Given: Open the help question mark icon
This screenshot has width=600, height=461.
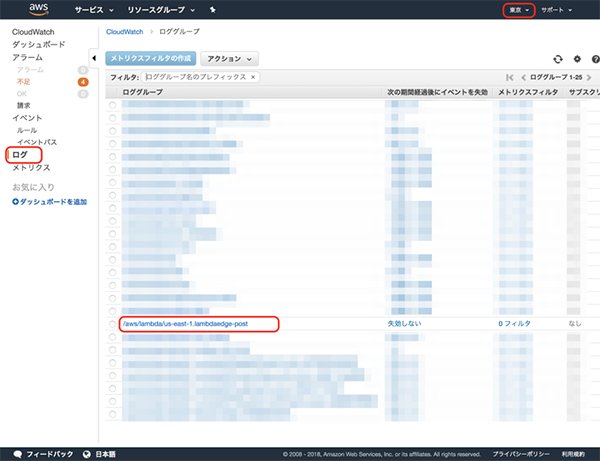Looking at the screenshot, I should coord(593,60).
